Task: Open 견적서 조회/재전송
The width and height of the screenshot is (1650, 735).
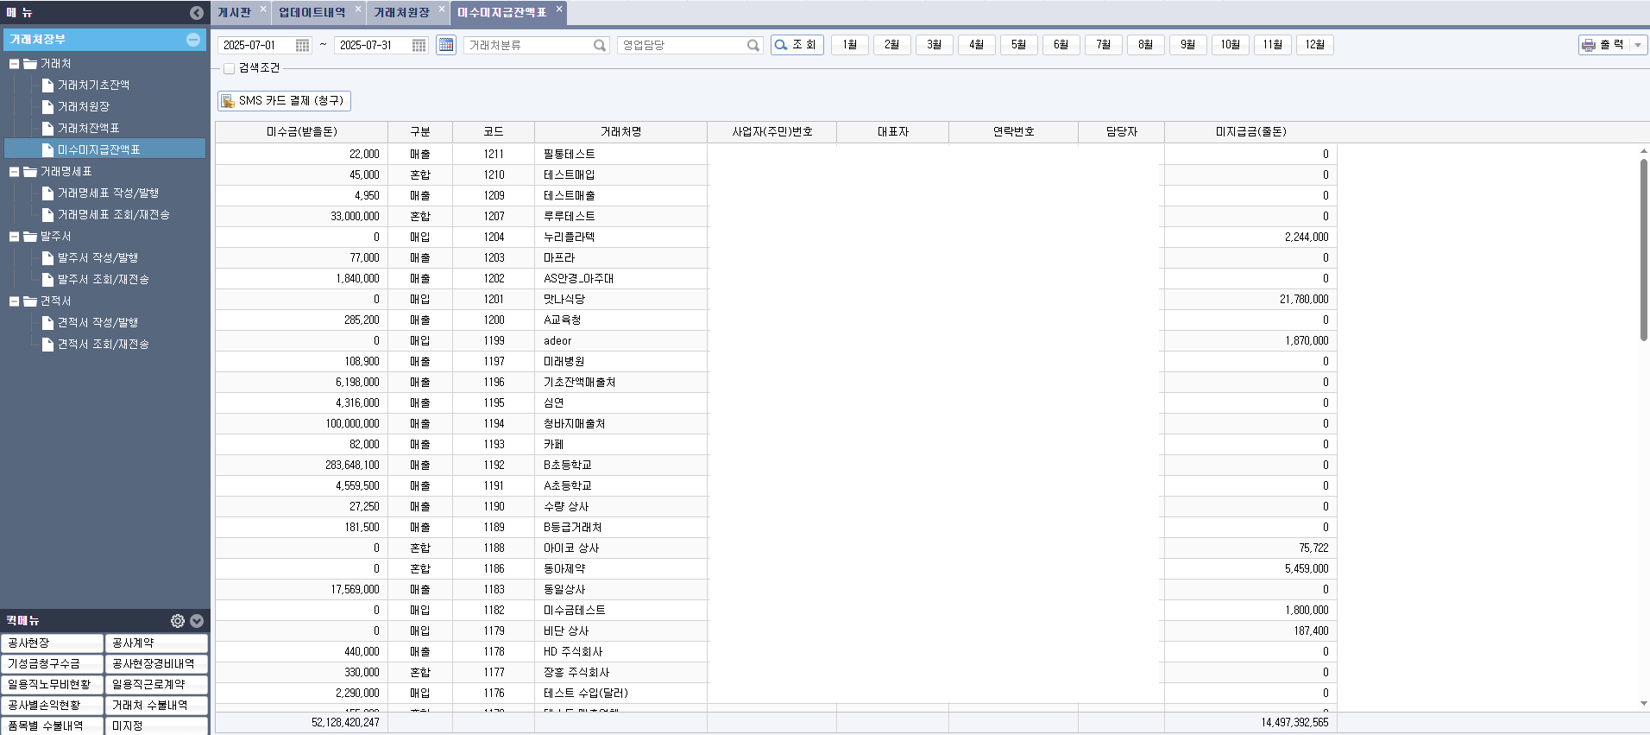Action: 103,344
